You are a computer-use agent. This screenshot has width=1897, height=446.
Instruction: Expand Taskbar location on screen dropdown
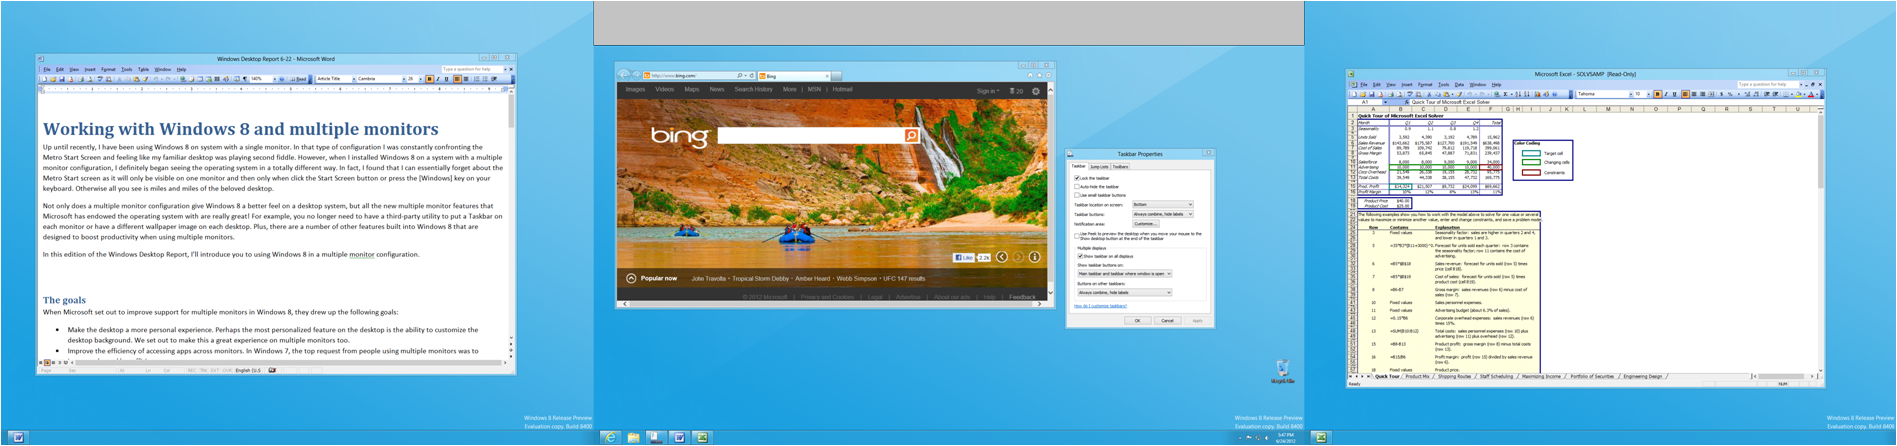pyautogui.click(x=1162, y=205)
